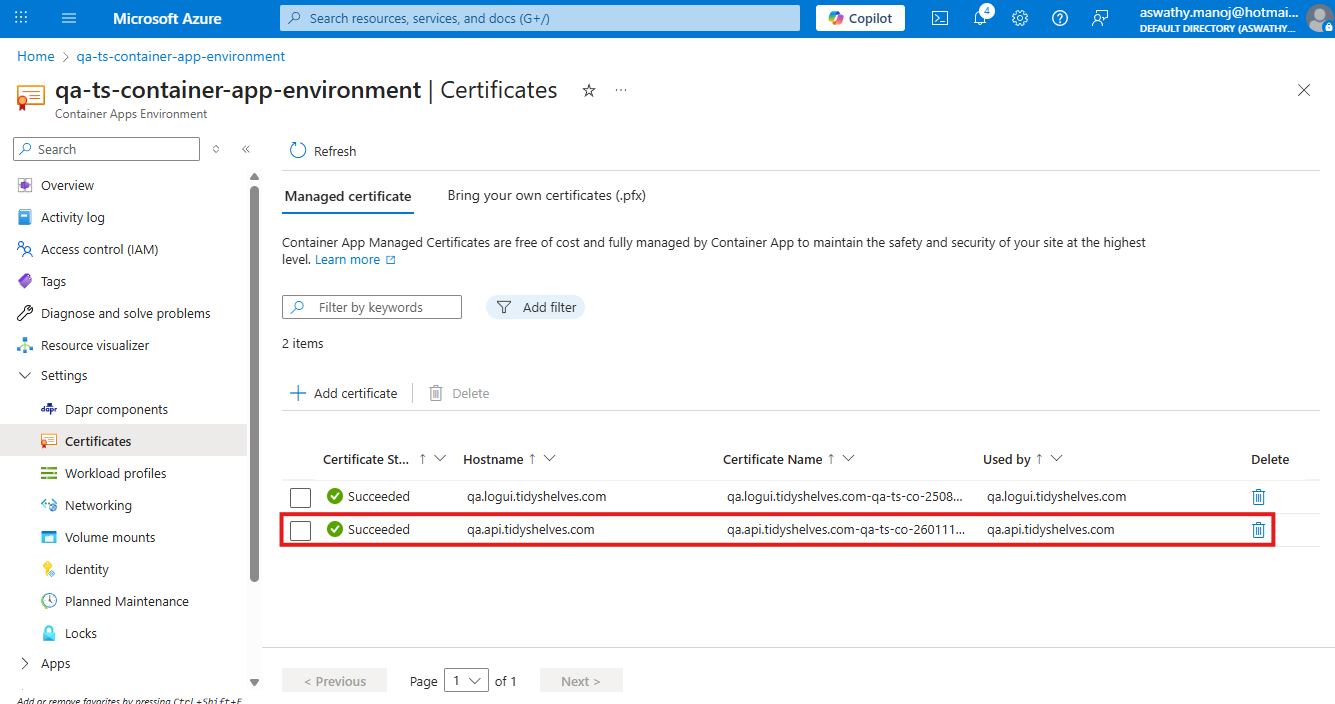This screenshot has height=704, width=1335.
Task: Open Planned Maintenance
Action: point(128,601)
